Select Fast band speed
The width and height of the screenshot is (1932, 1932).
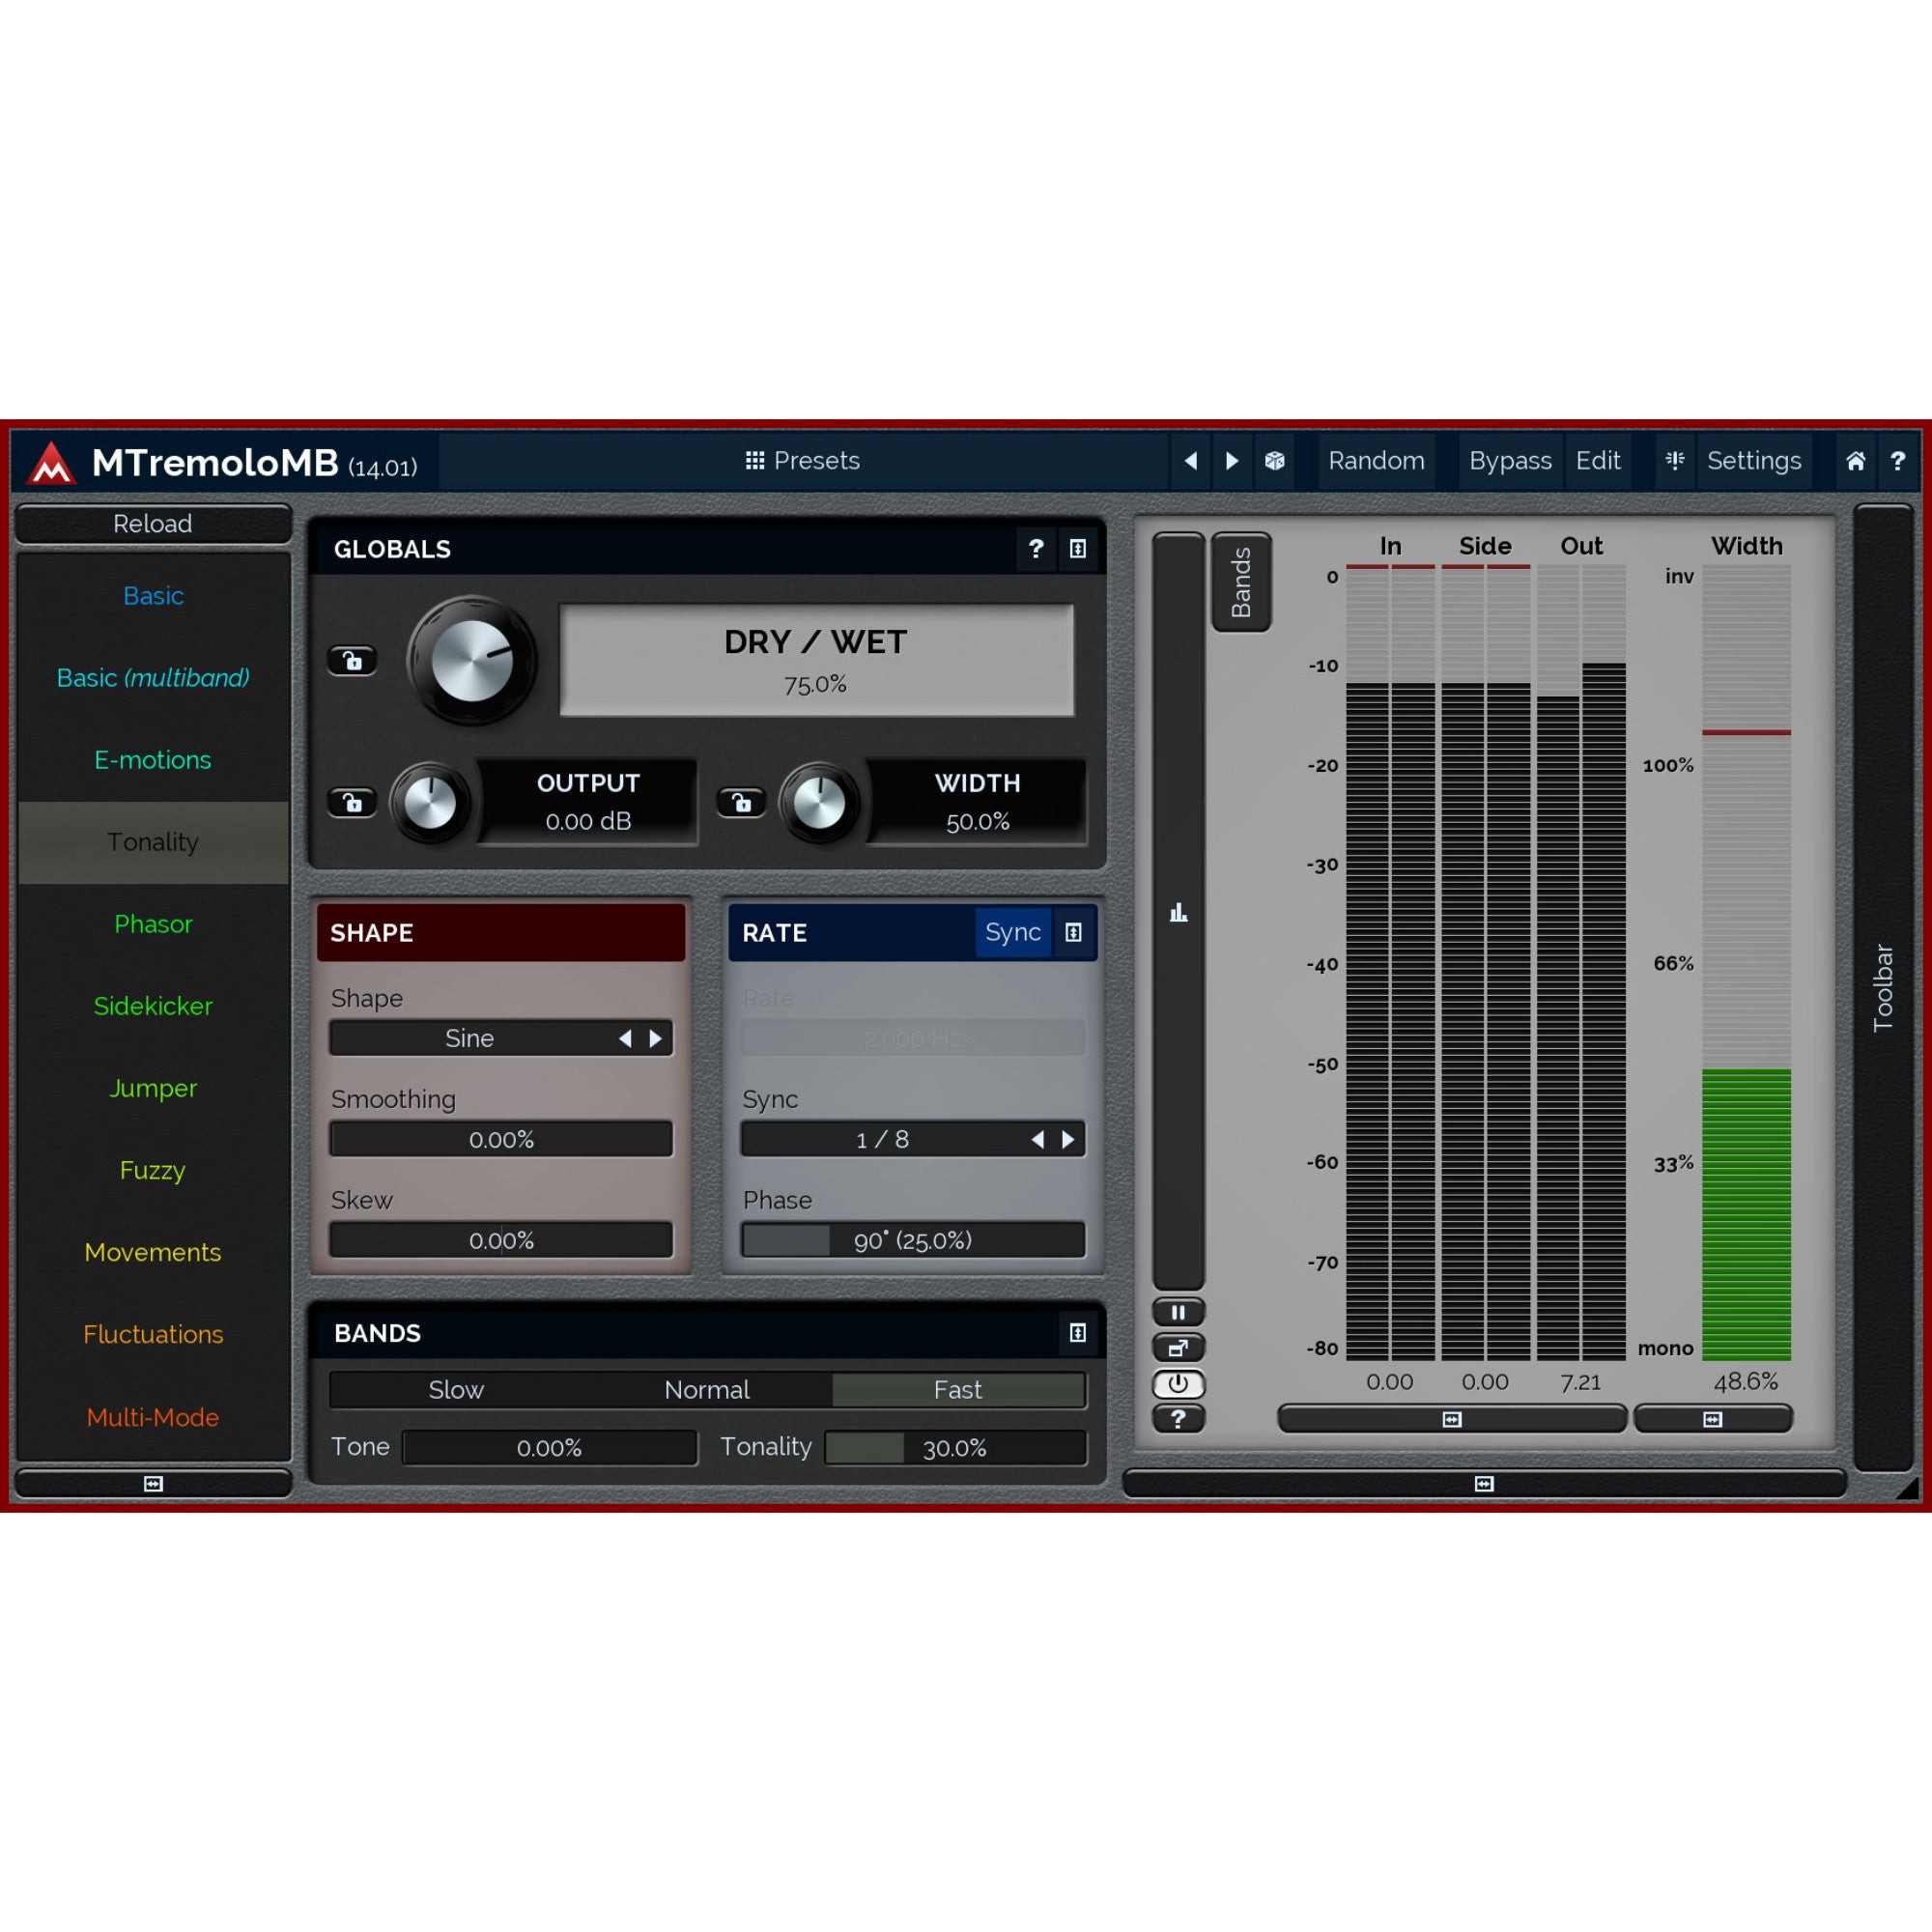pyautogui.click(x=958, y=1390)
